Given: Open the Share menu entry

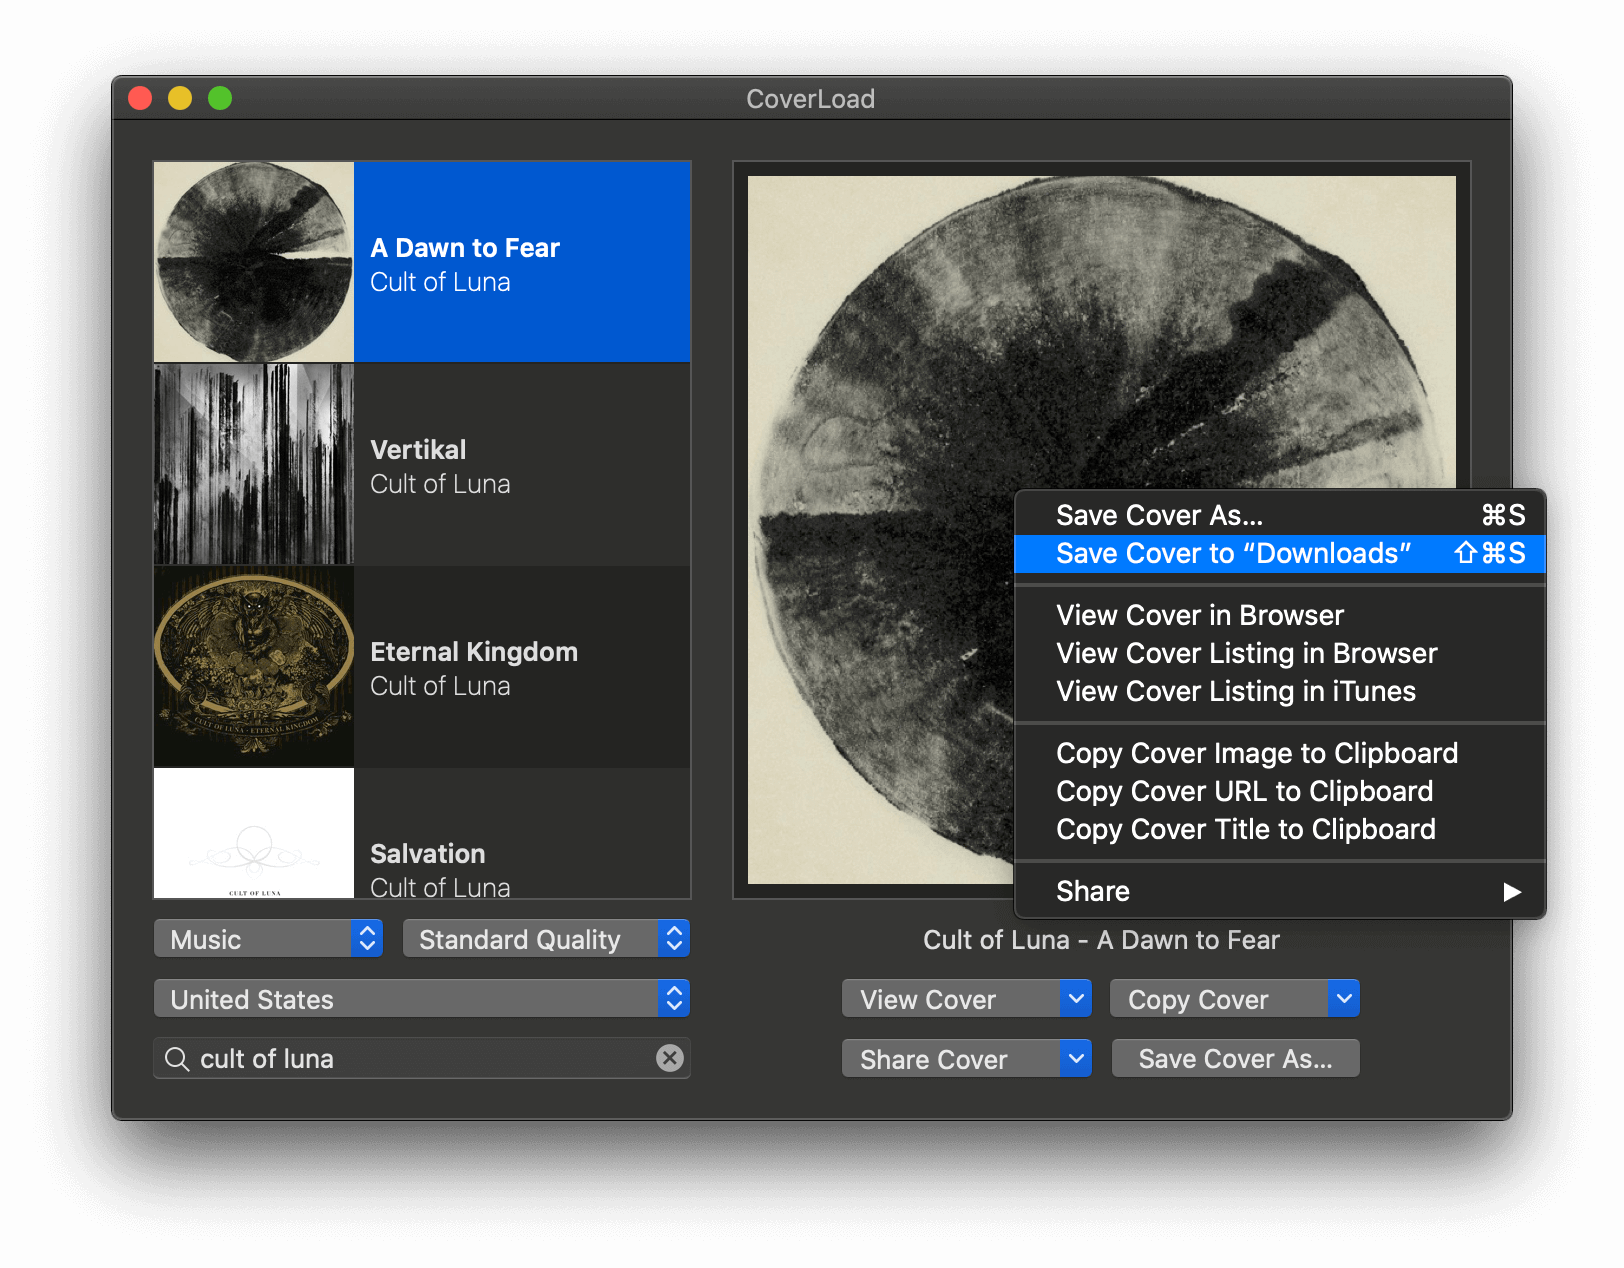Looking at the screenshot, I should pos(1280,891).
